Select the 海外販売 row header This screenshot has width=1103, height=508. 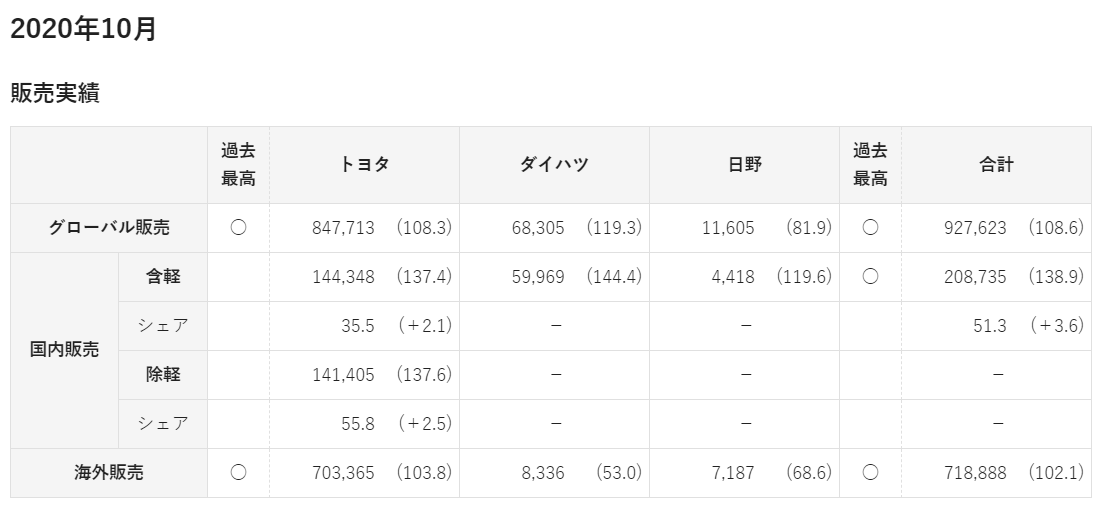click(x=109, y=473)
